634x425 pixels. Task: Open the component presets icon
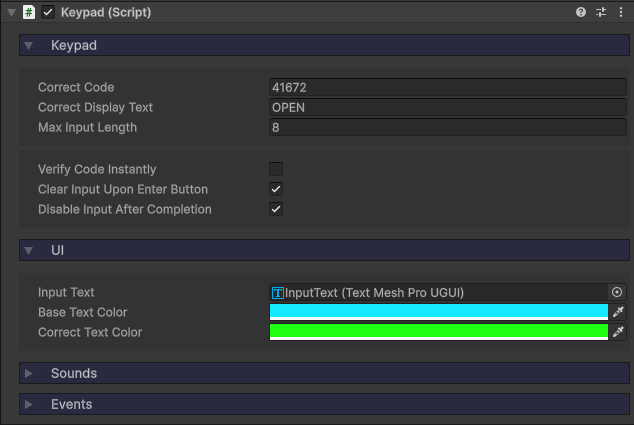point(601,12)
